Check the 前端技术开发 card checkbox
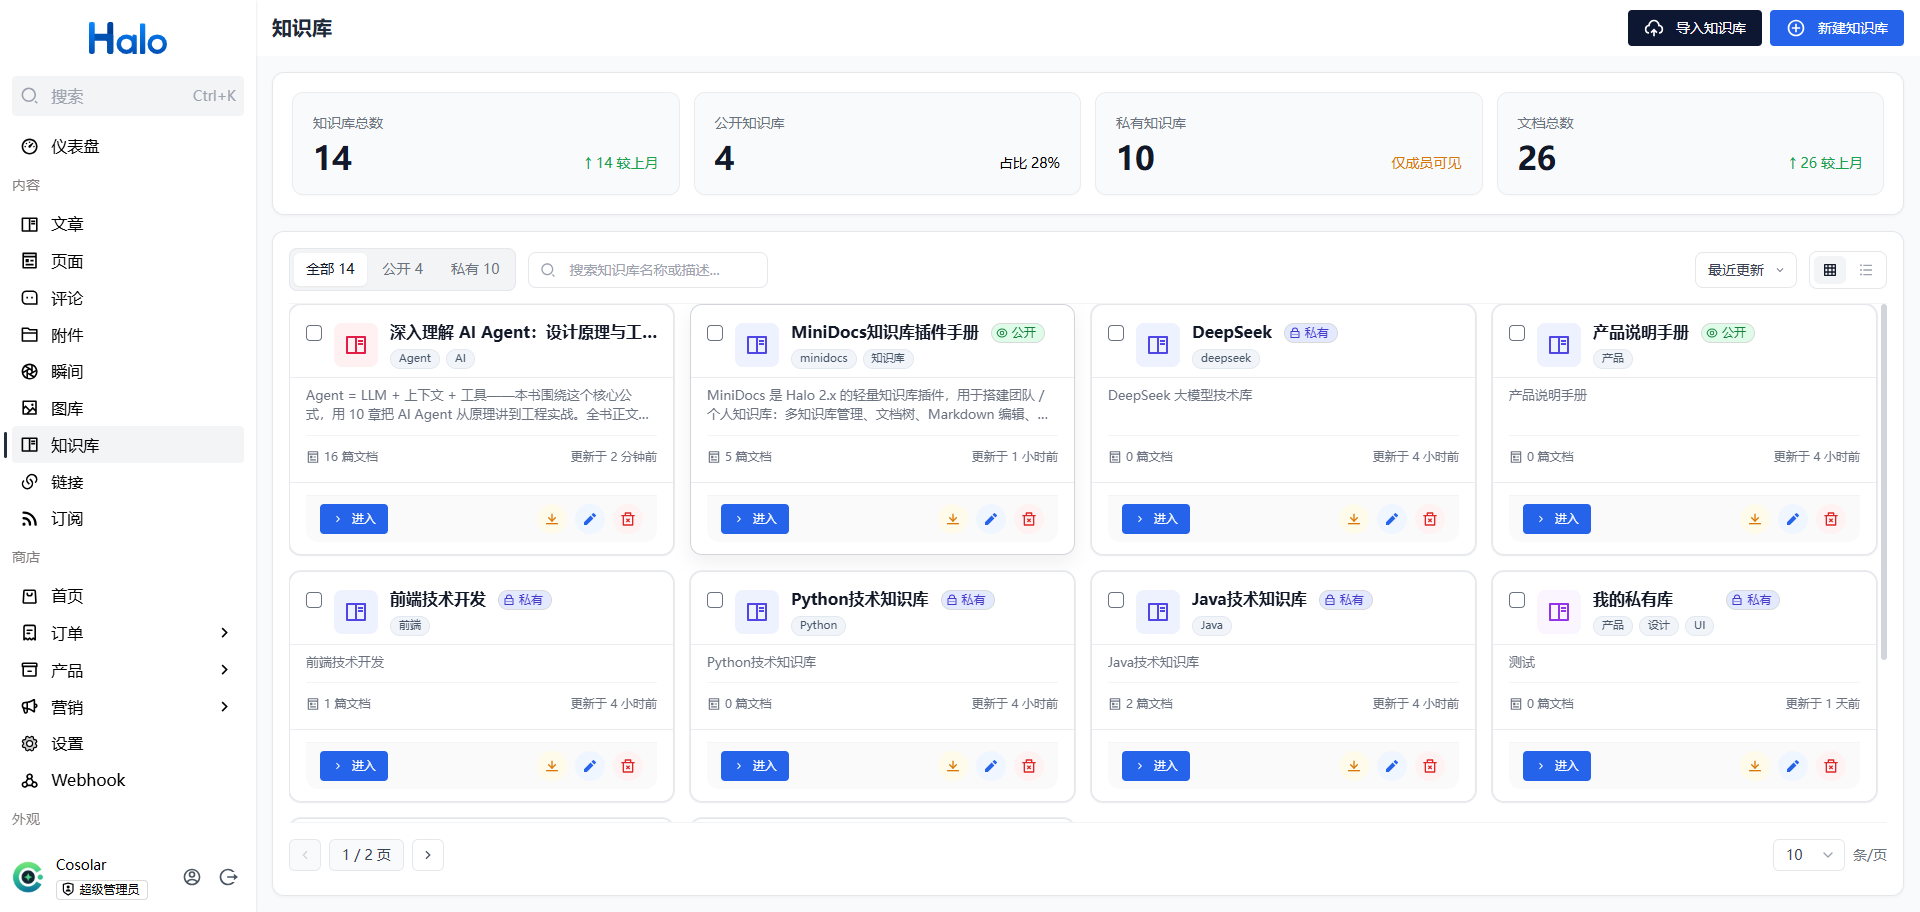The image size is (1920, 912). pyautogui.click(x=314, y=600)
